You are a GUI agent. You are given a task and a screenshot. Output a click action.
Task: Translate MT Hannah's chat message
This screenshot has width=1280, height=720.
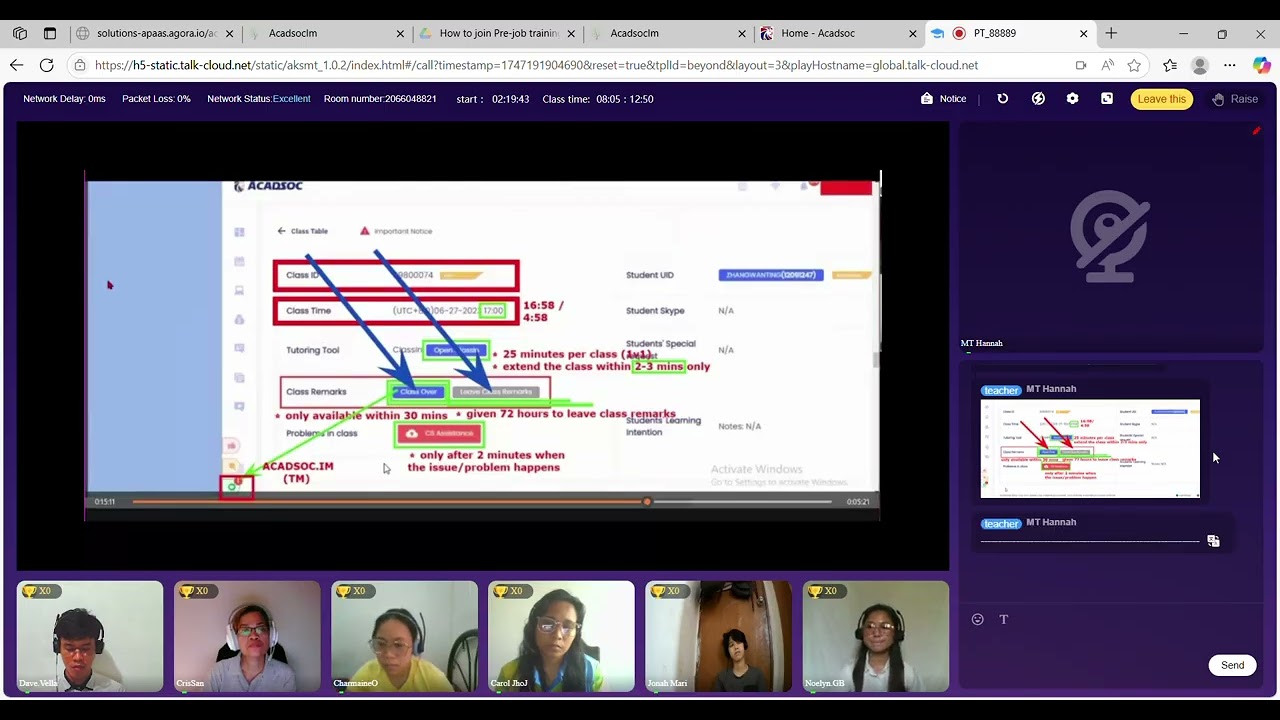pyautogui.click(x=1213, y=541)
